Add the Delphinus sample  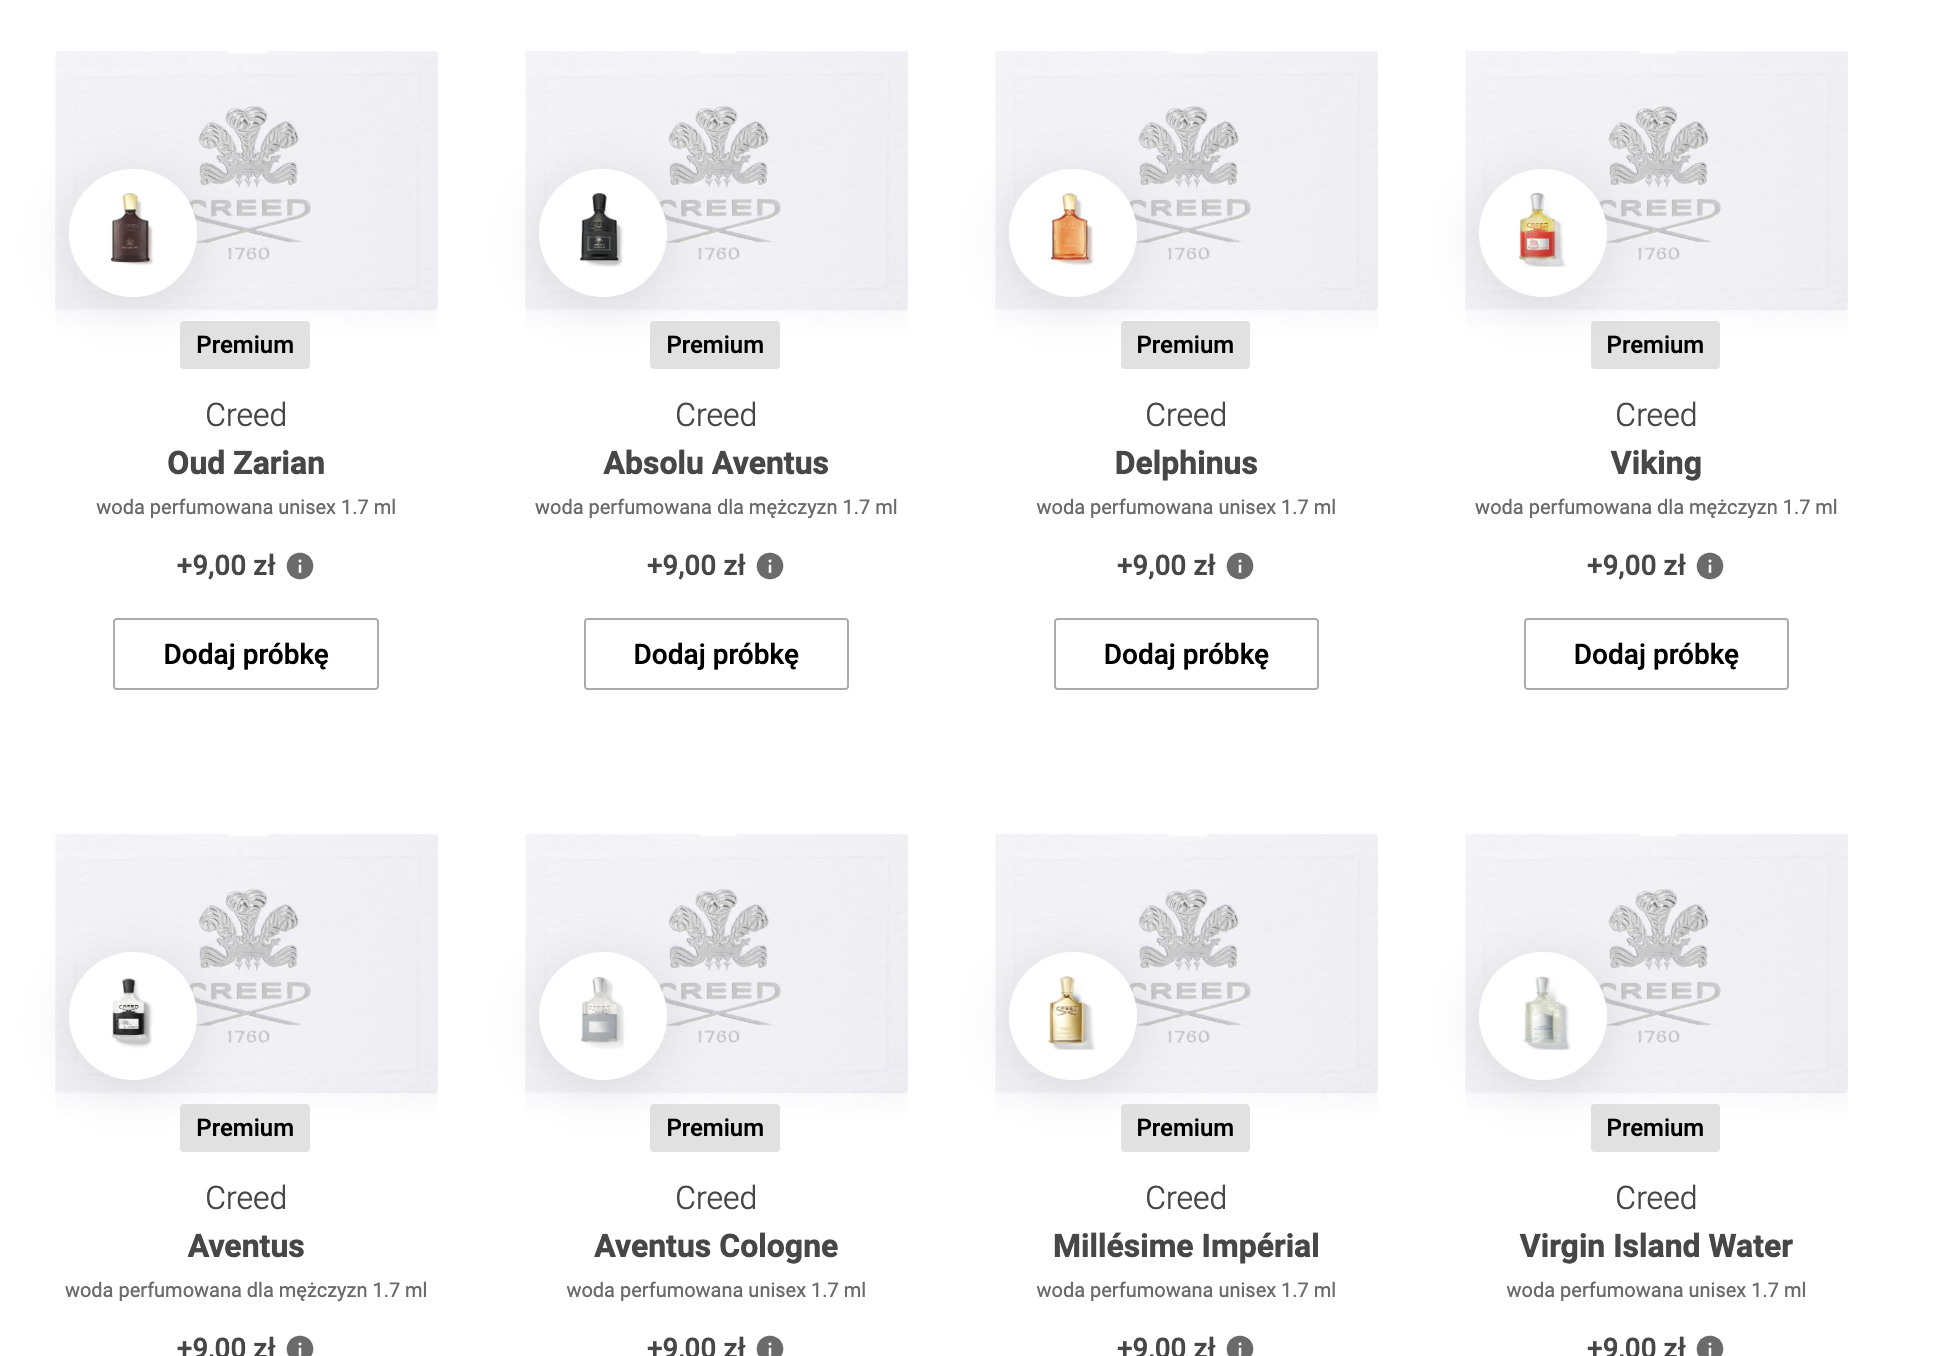[1186, 654]
